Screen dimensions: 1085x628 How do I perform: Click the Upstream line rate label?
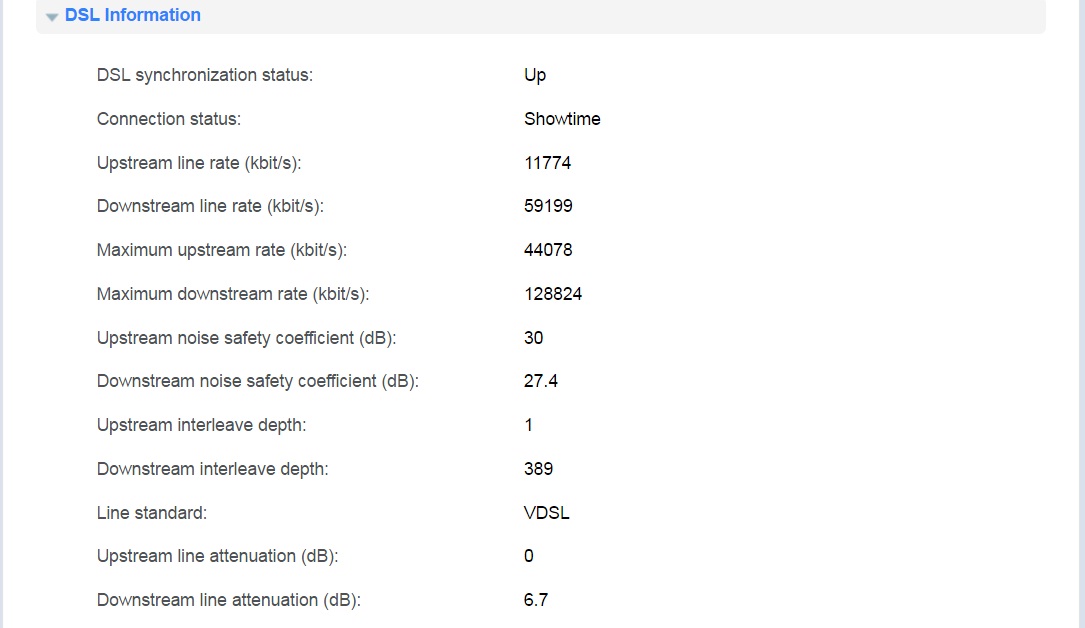[199, 163]
